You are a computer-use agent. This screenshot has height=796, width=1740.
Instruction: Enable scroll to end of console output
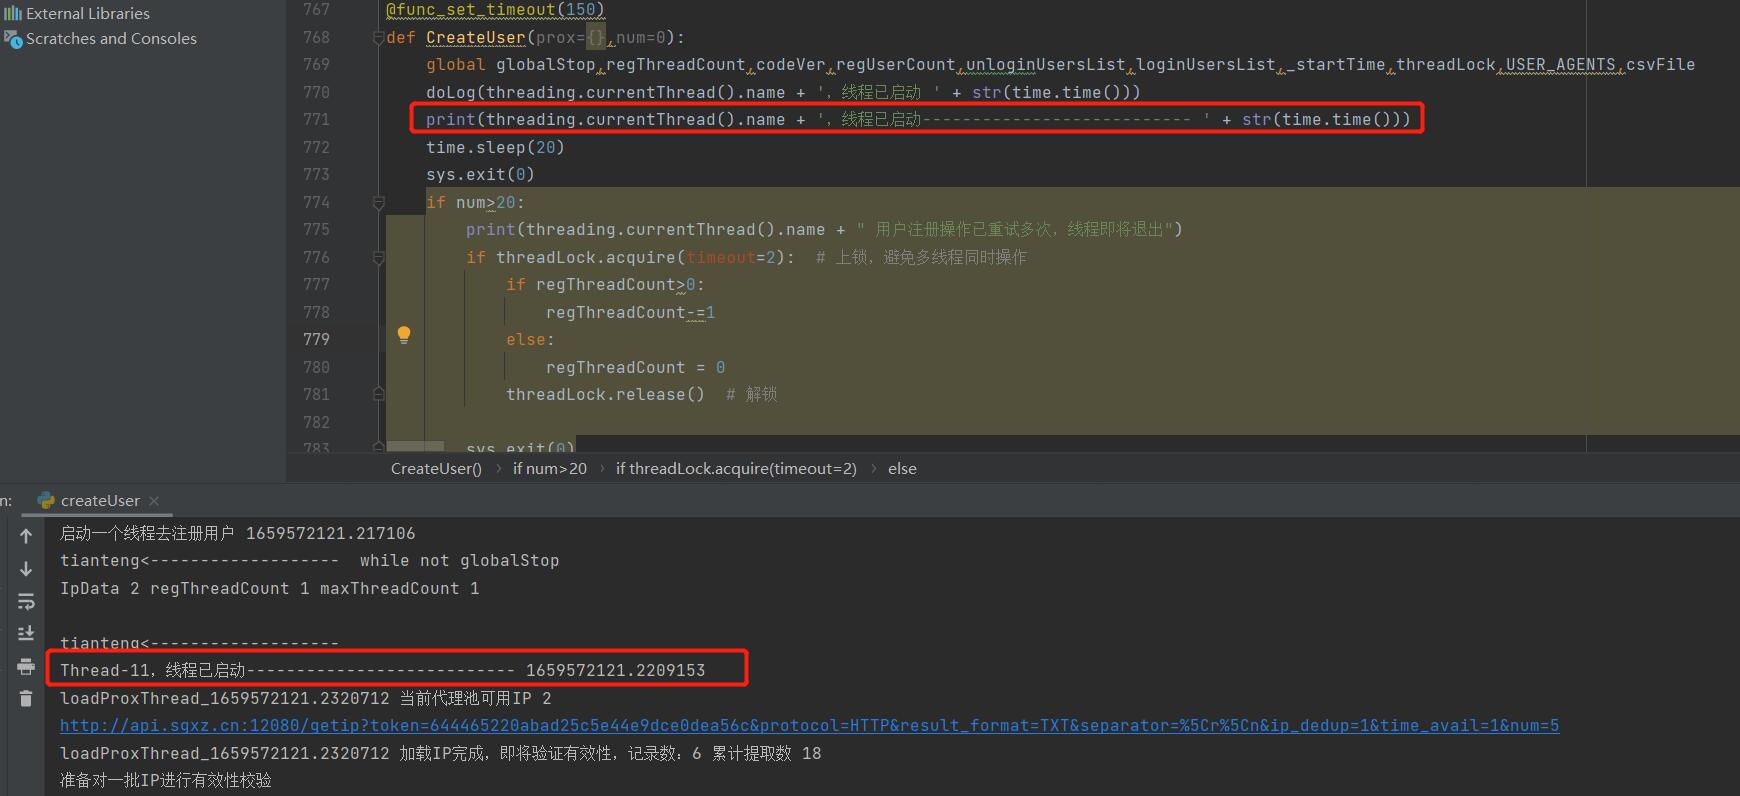coord(26,633)
